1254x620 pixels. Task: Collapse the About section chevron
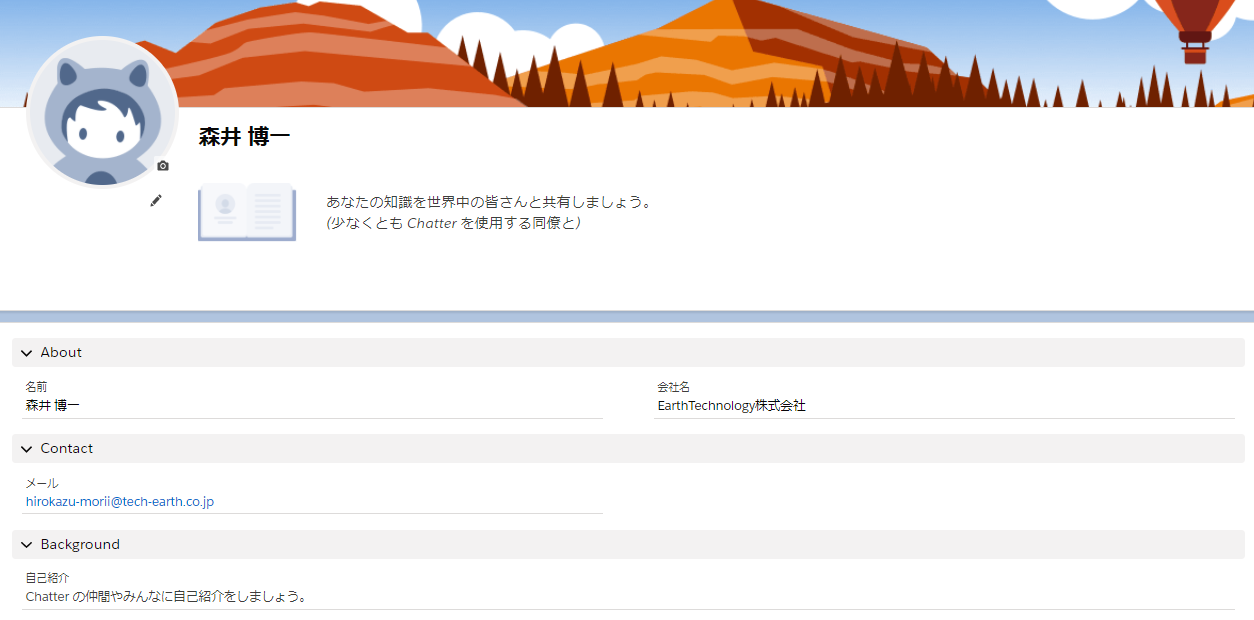pyautogui.click(x=27, y=353)
